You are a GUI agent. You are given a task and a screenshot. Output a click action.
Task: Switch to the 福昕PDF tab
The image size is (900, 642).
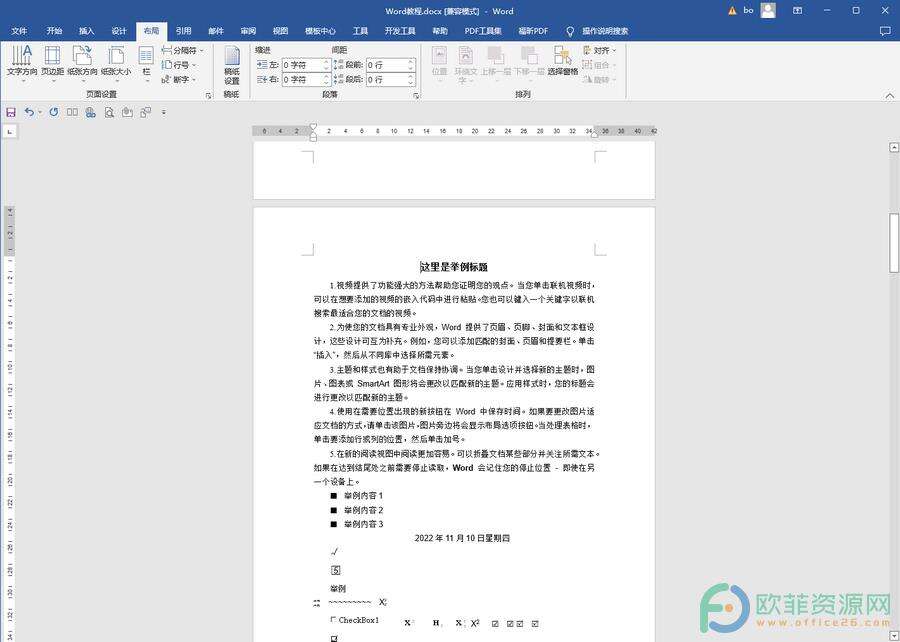[x=533, y=31]
